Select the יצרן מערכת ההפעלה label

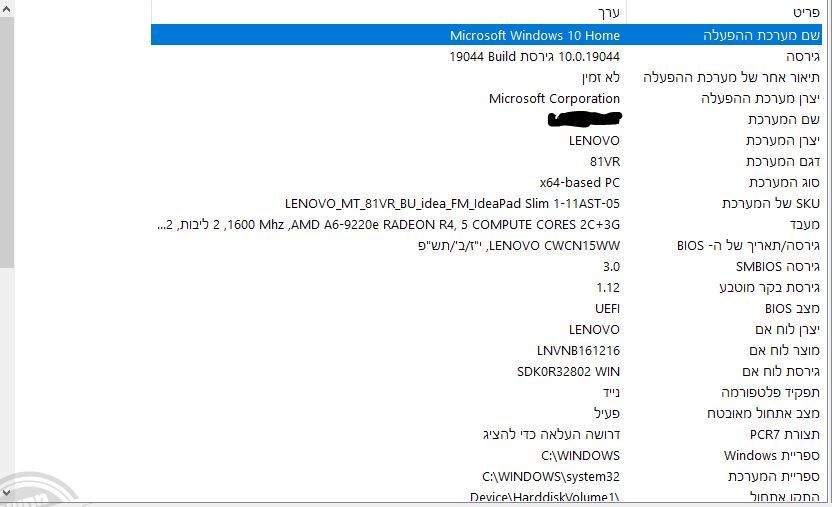coord(760,98)
